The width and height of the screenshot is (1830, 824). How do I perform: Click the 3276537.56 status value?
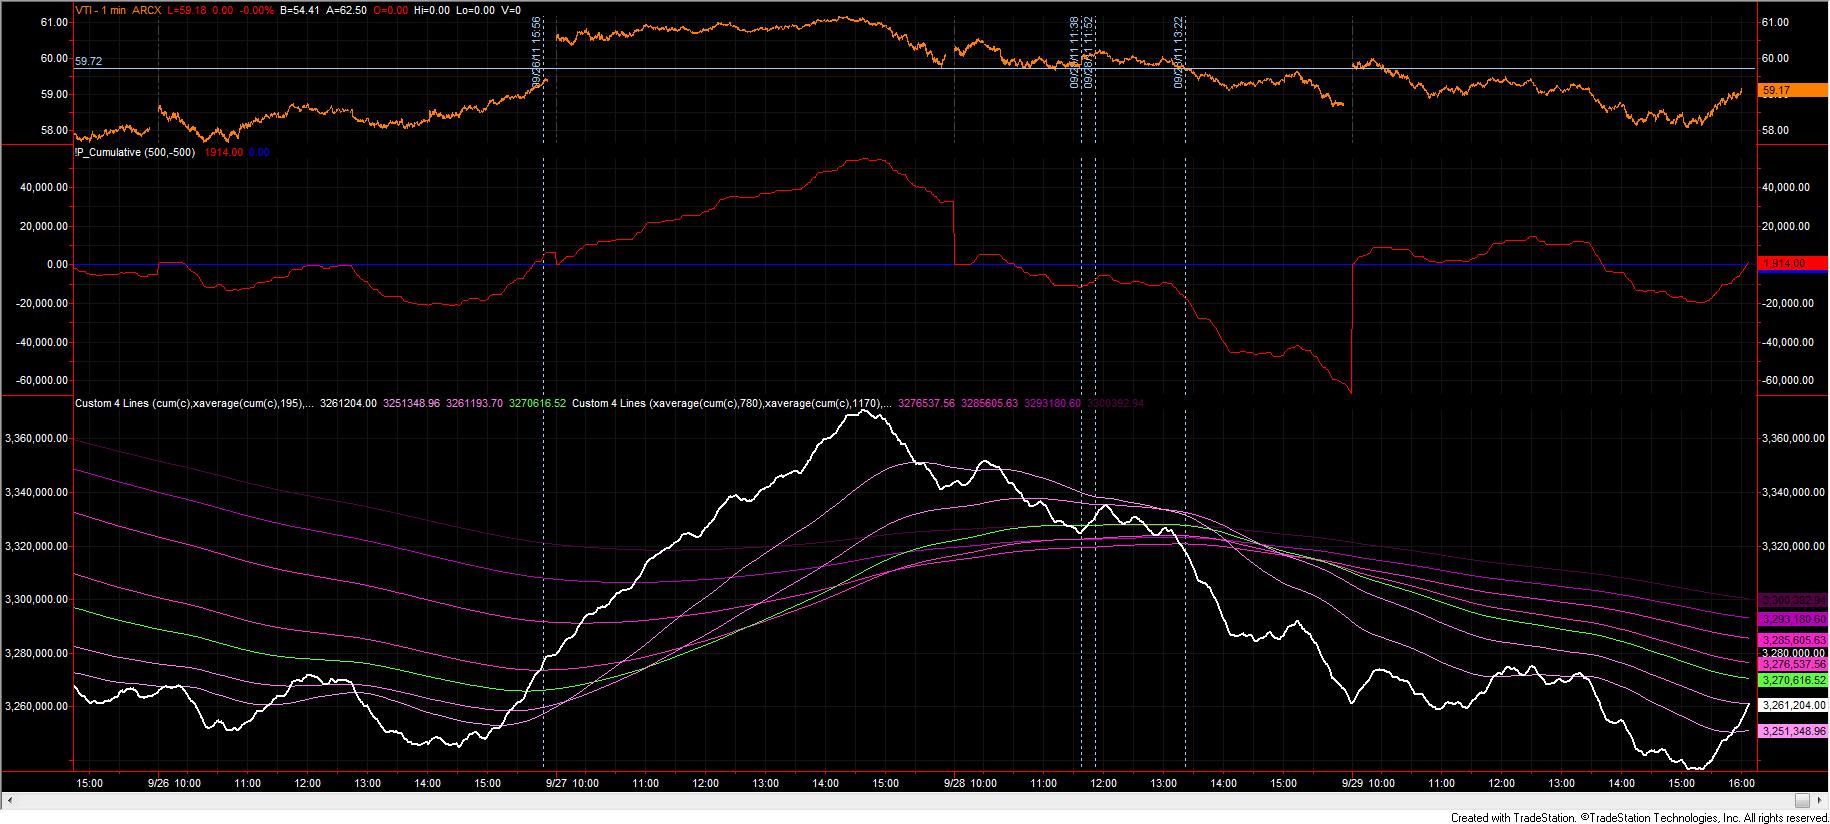pyautogui.click(x=926, y=403)
